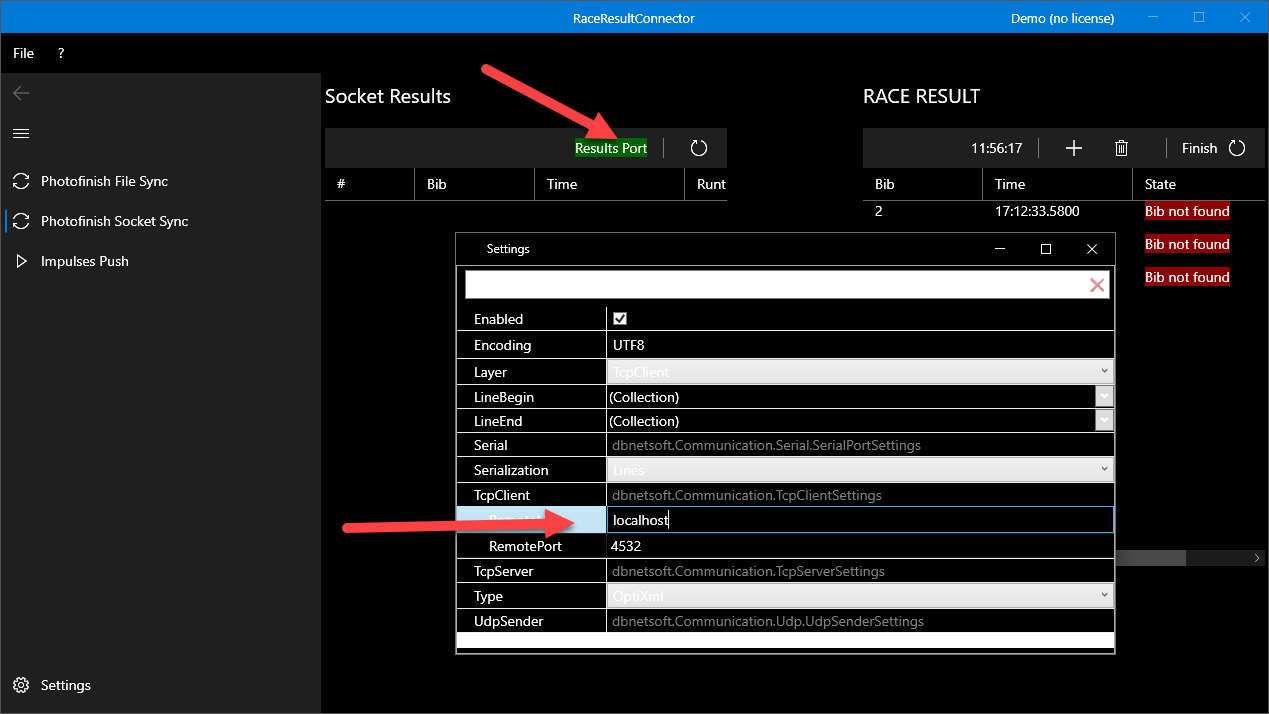The width and height of the screenshot is (1269, 714).
Task: Open the question mark help menu
Action: [x=61, y=53]
